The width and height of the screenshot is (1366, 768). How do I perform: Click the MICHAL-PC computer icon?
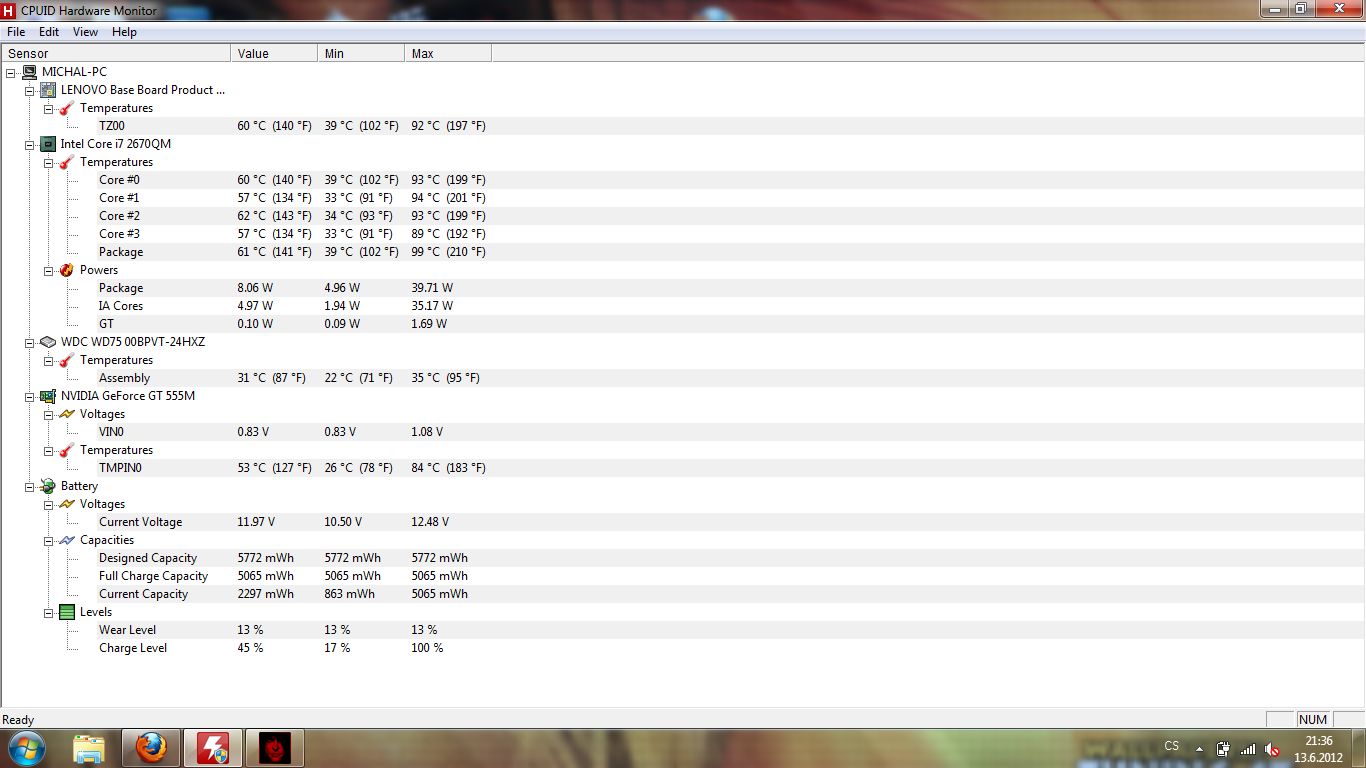29,72
